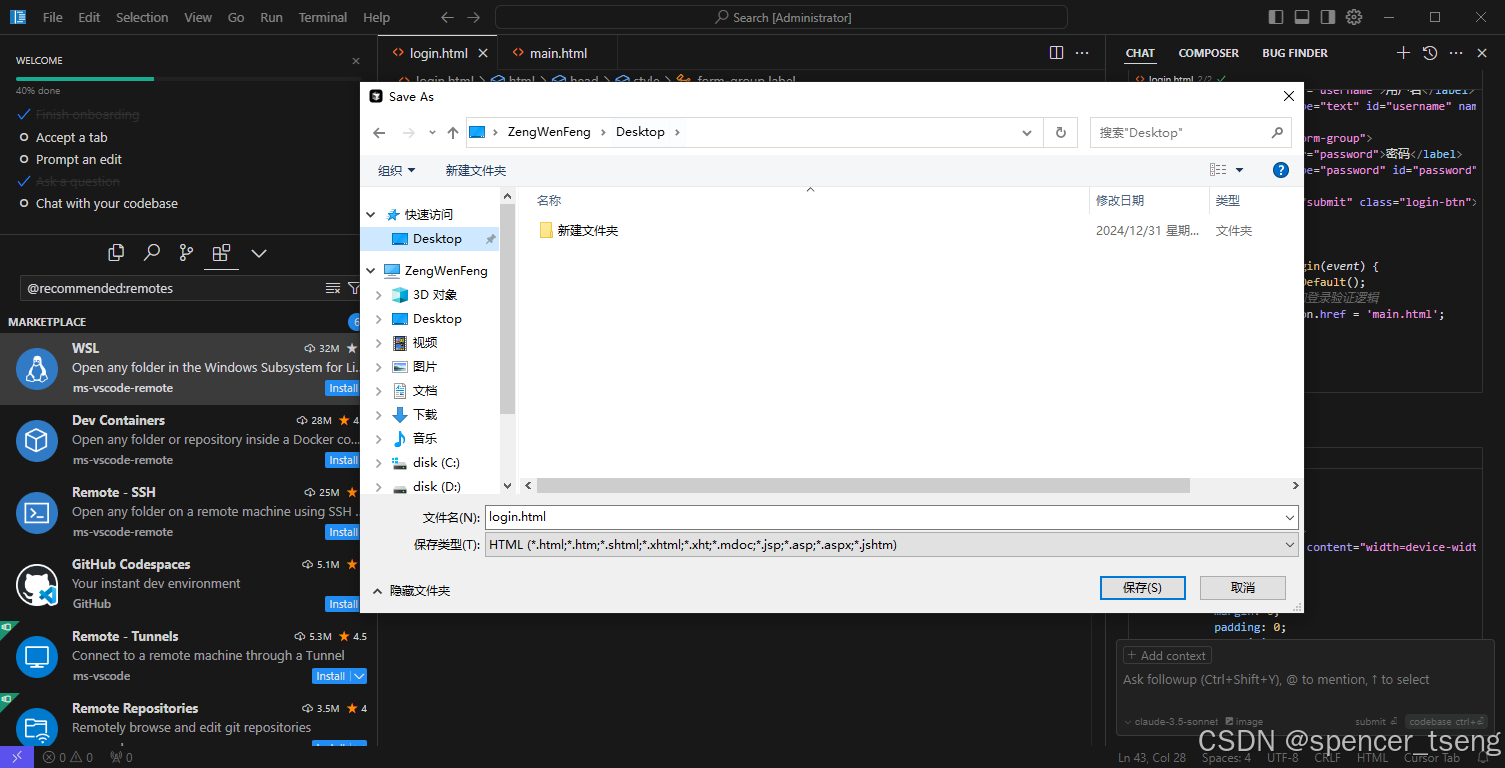Click the 文件名 login.html filename field

click(x=891, y=517)
